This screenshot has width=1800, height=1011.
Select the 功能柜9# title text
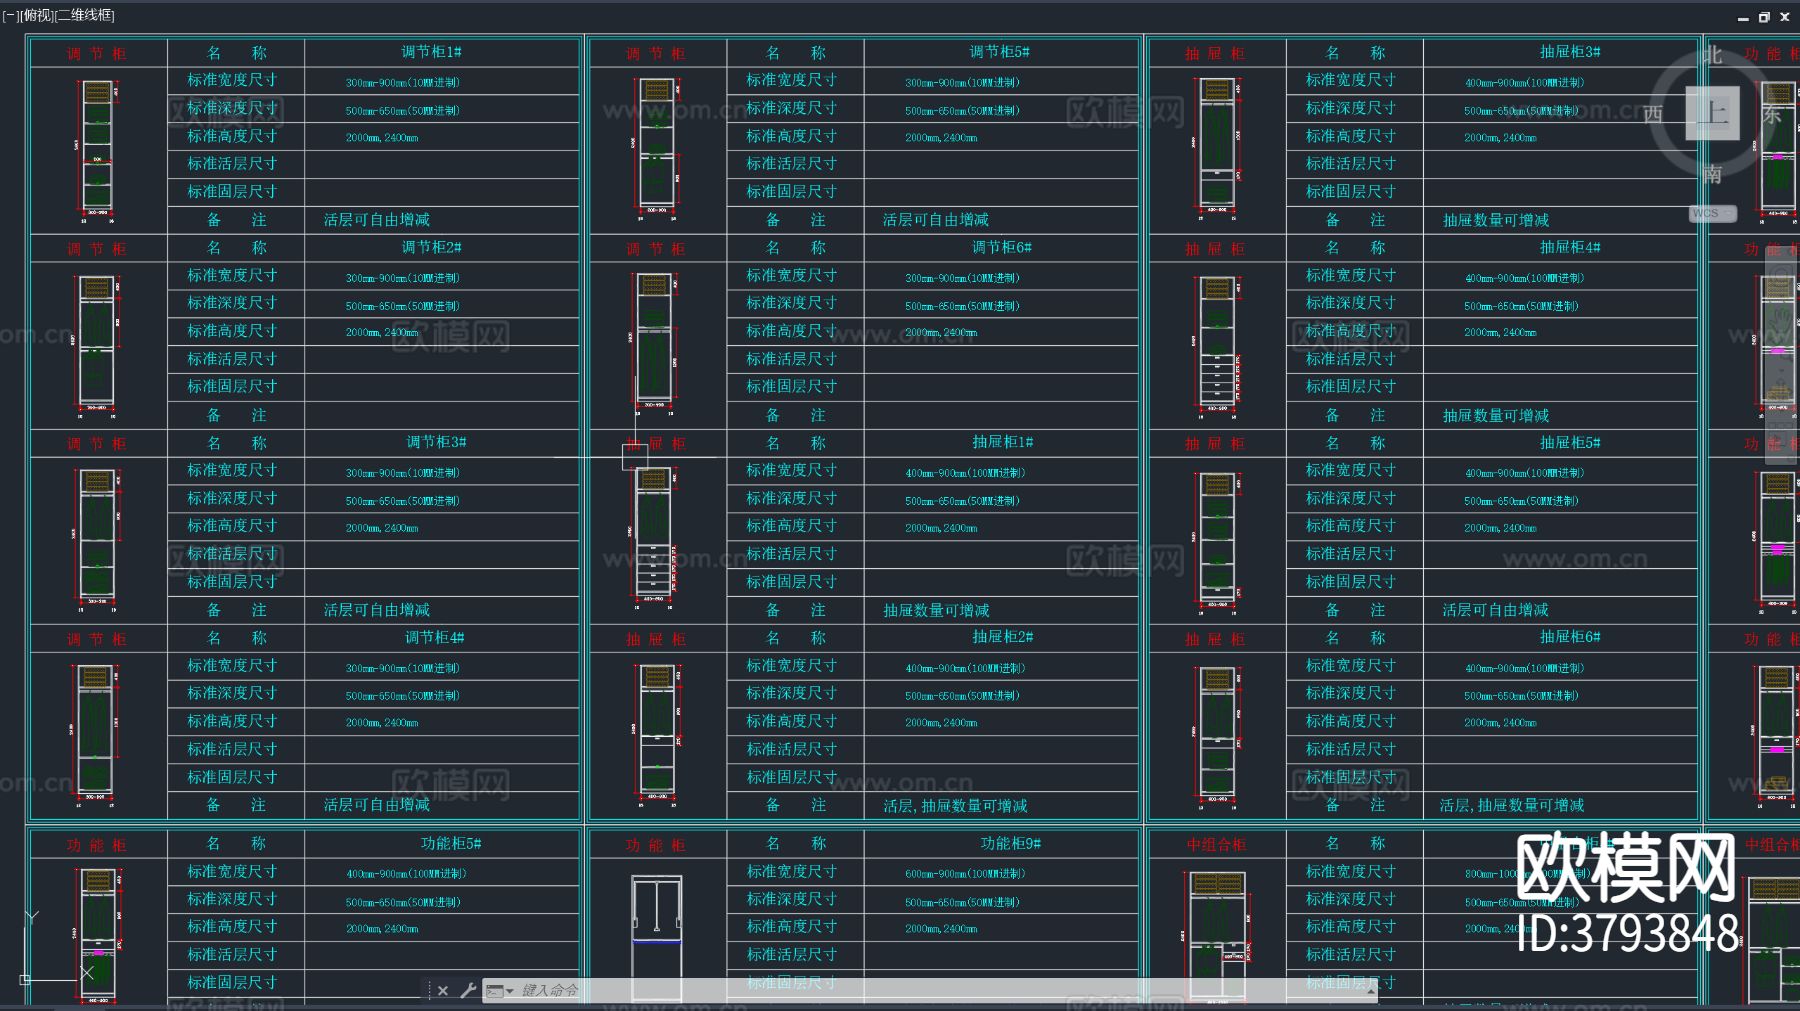pos(1011,844)
